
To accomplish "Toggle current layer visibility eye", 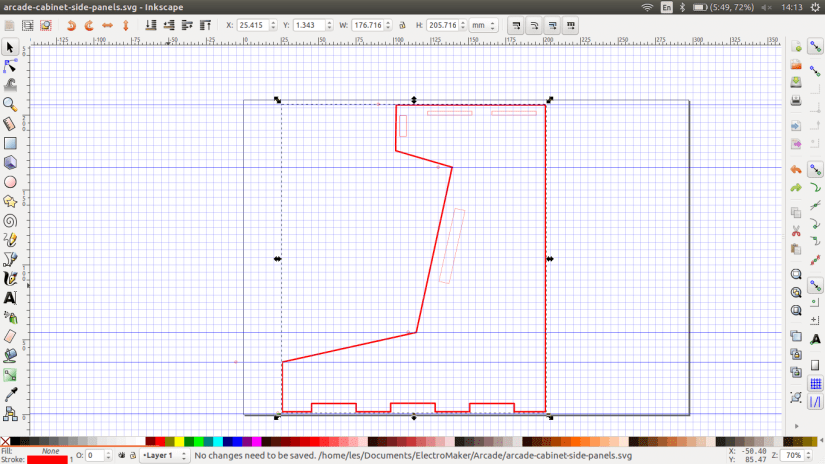I will tap(120, 456).
